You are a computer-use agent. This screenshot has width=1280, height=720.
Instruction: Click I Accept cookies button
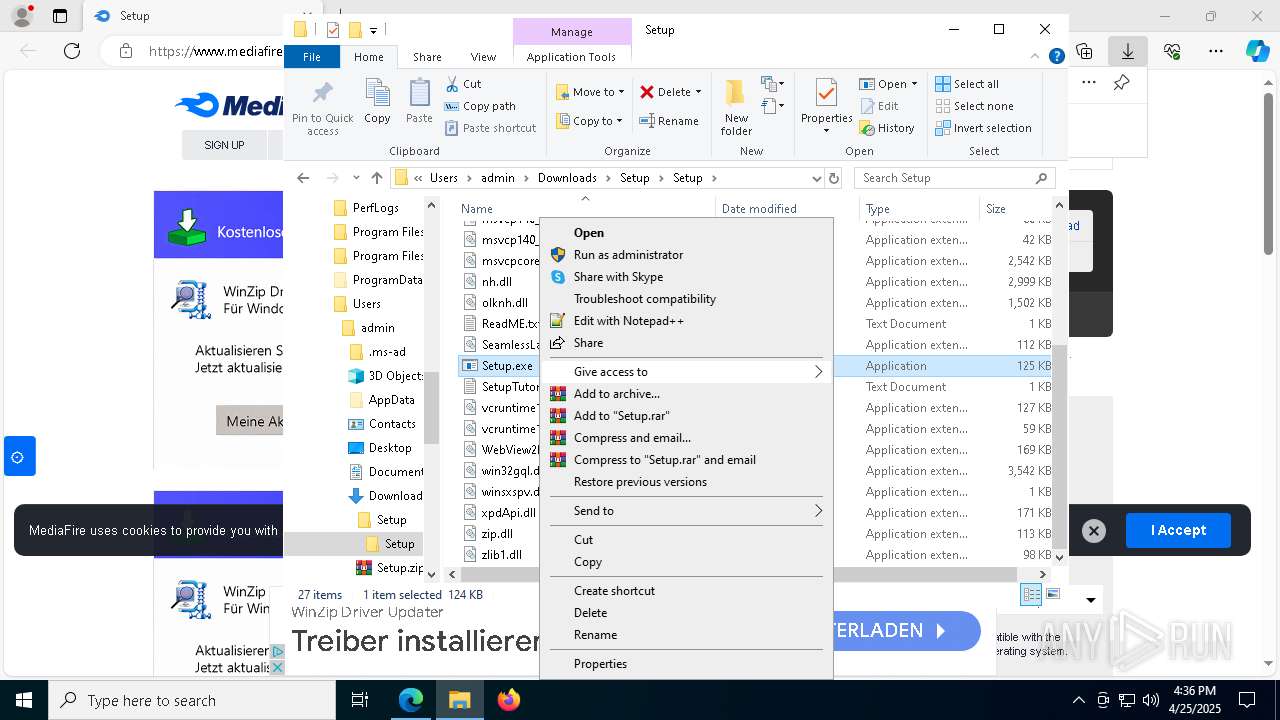click(x=1178, y=531)
